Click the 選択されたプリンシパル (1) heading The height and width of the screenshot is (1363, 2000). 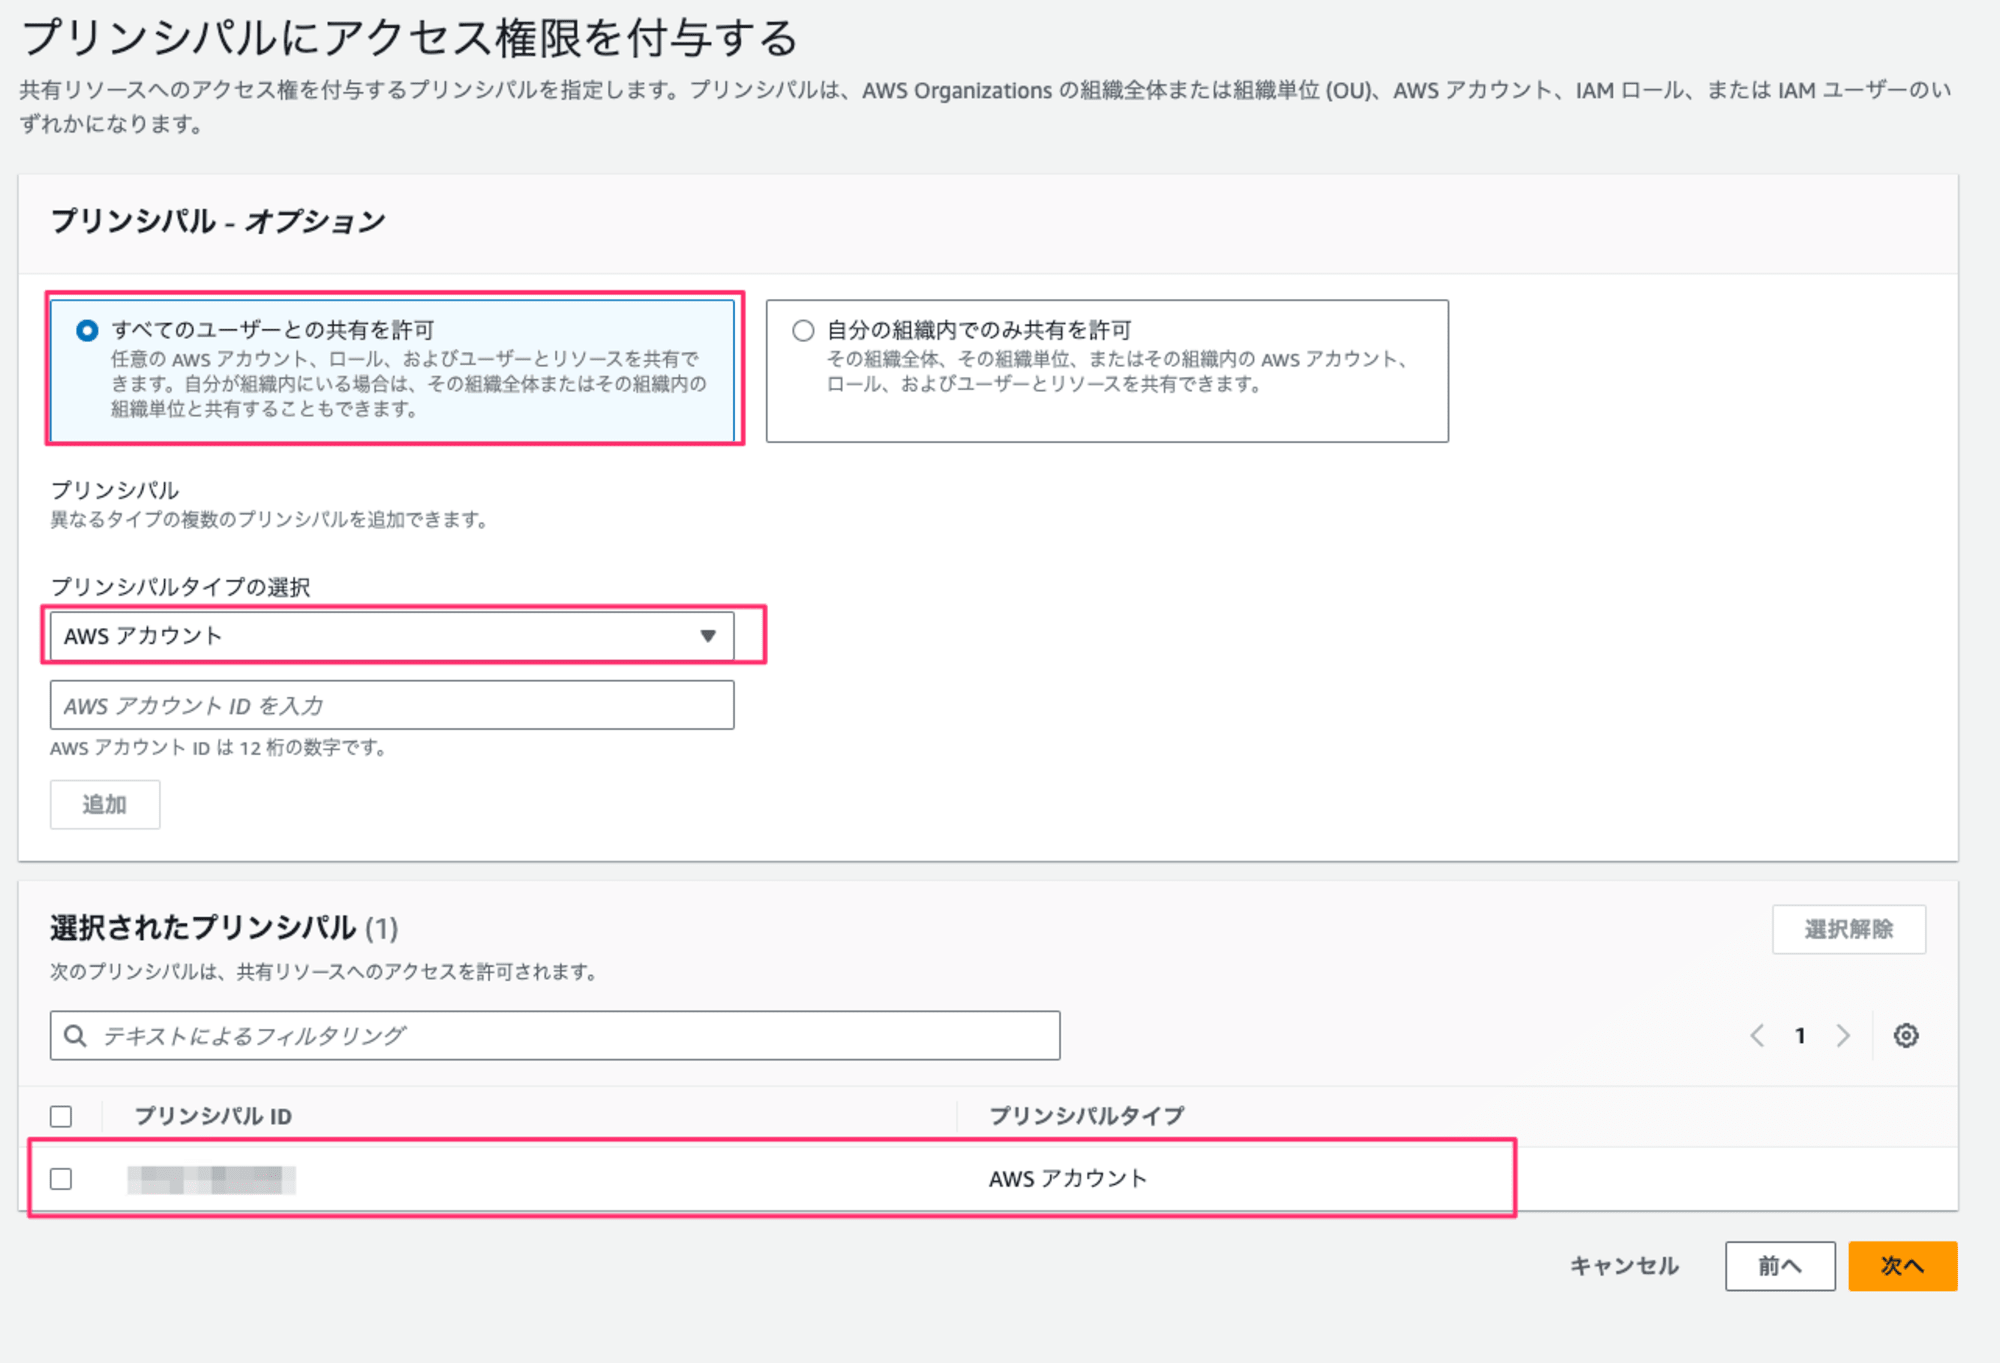224,928
